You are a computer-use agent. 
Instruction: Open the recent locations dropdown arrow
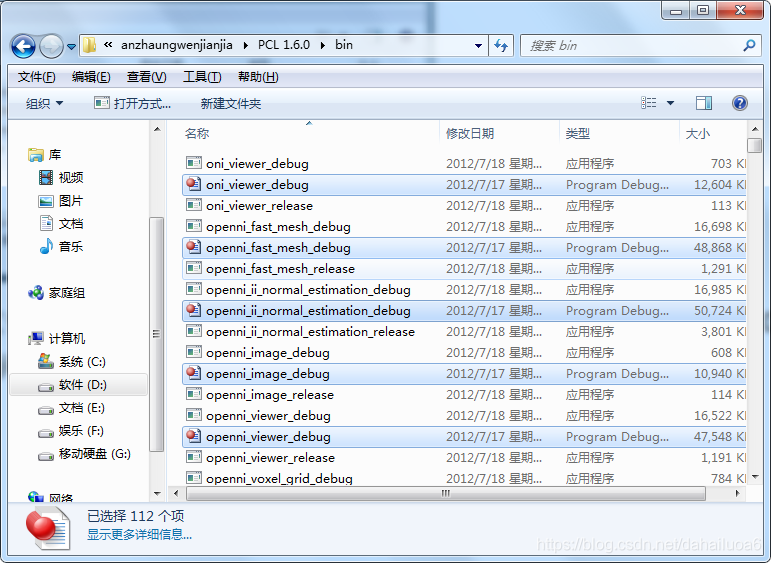(x=72, y=47)
